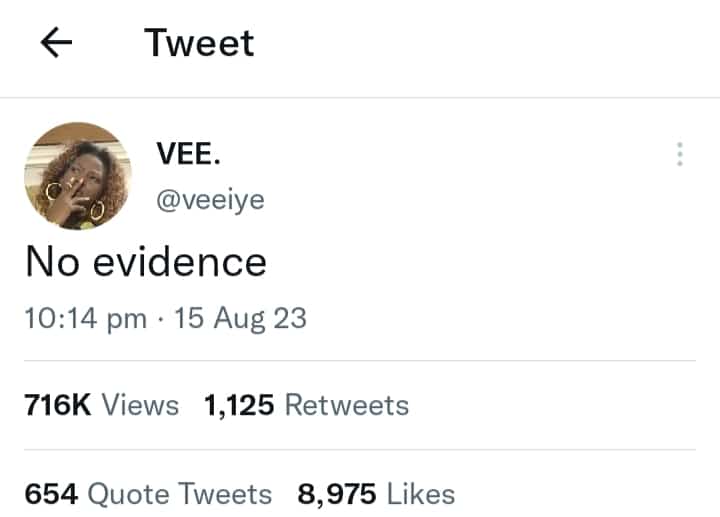Open VEE.'s profile picture
The image size is (720, 517).
pos(77,176)
